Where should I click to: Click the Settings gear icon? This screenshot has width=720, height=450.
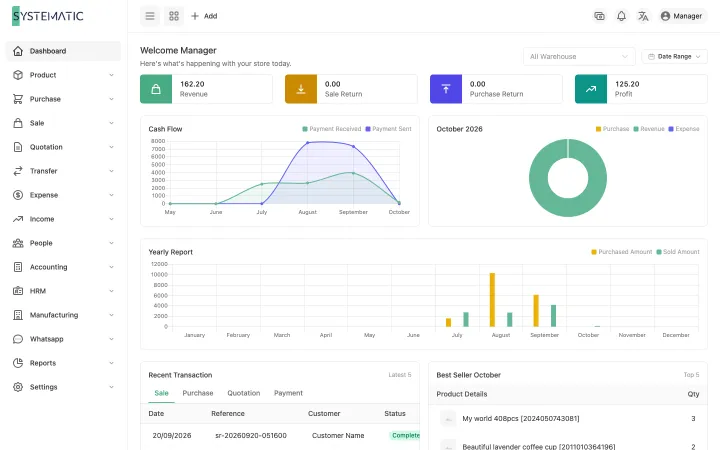pos(18,387)
